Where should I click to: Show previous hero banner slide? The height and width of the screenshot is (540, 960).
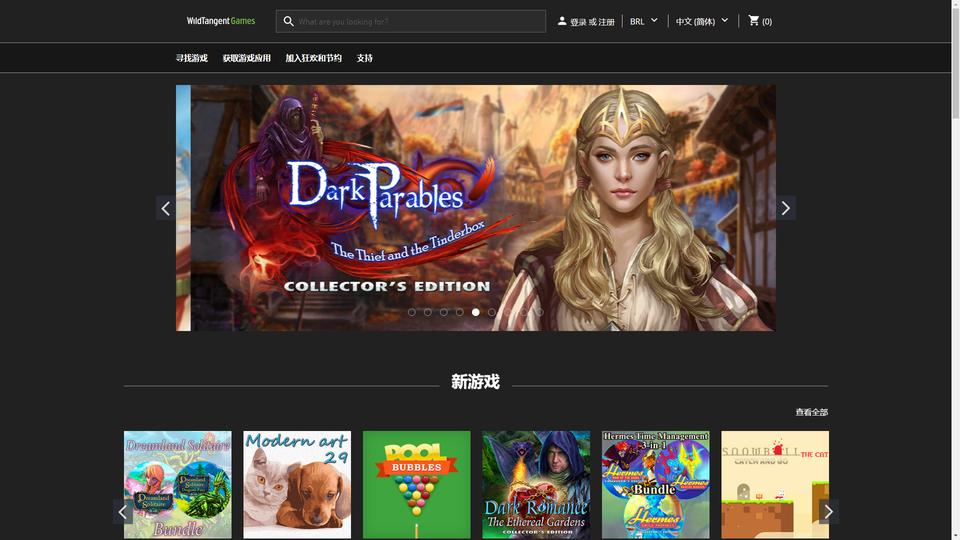point(165,208)
